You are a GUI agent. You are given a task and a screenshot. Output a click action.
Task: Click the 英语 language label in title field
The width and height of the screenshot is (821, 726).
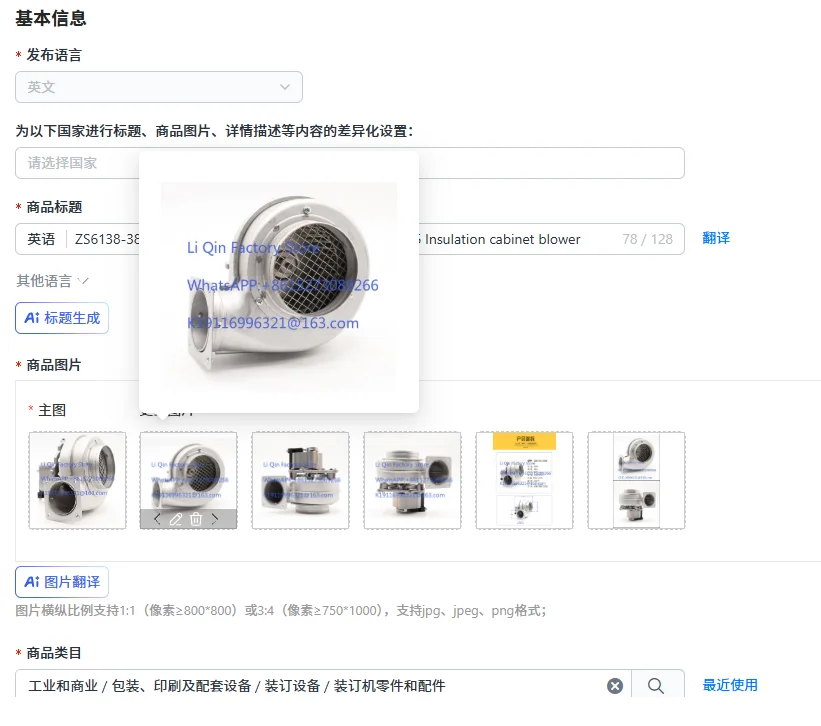tap(41, 239)
